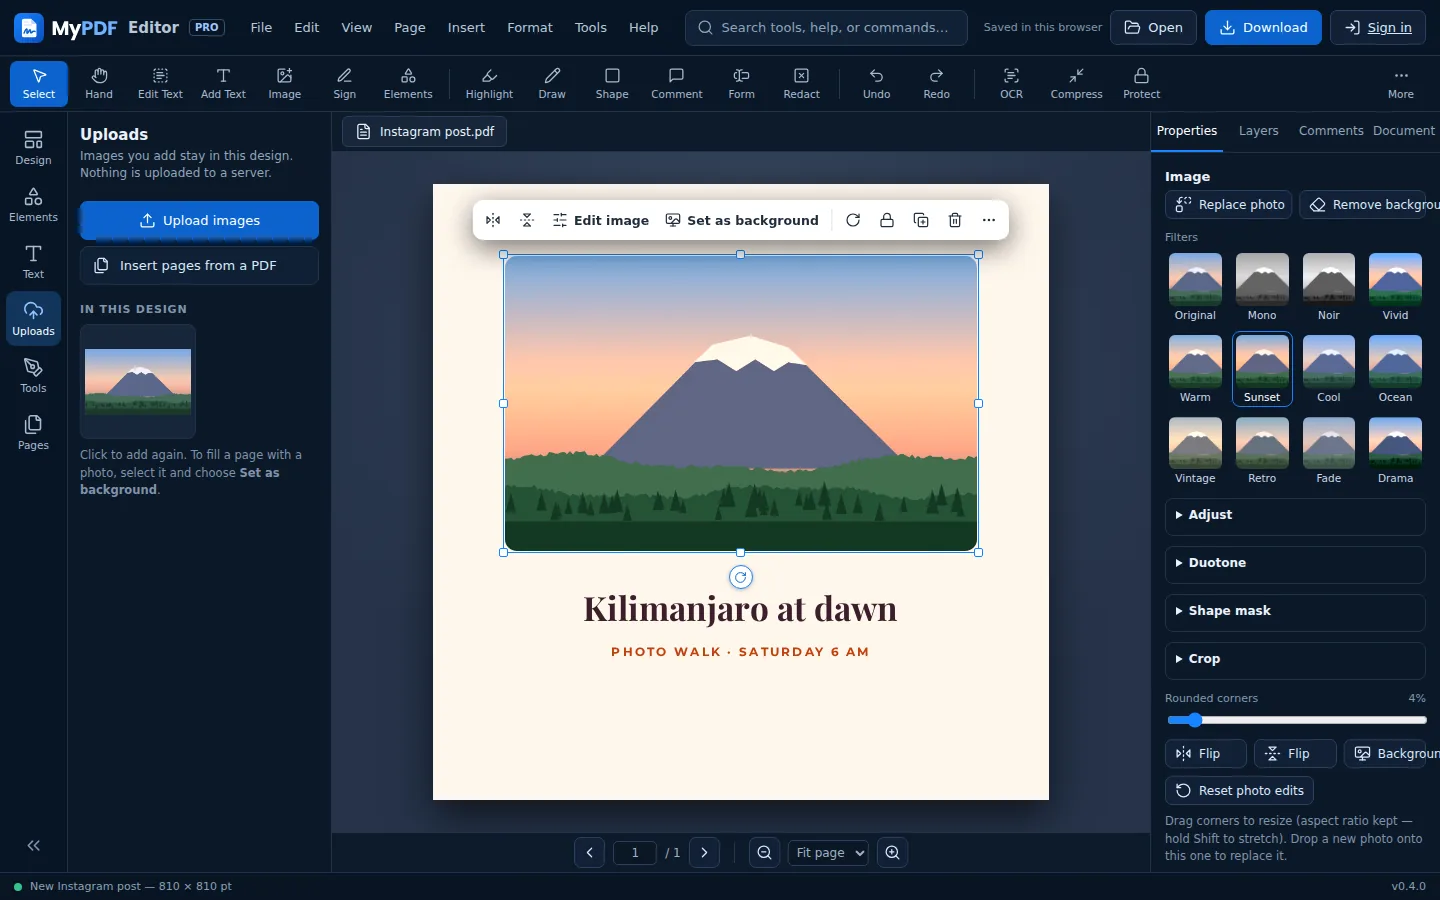Viewport: 1440px width, 900px height.
Task: Switch to the Layers tab
Action: [1258, 131]
